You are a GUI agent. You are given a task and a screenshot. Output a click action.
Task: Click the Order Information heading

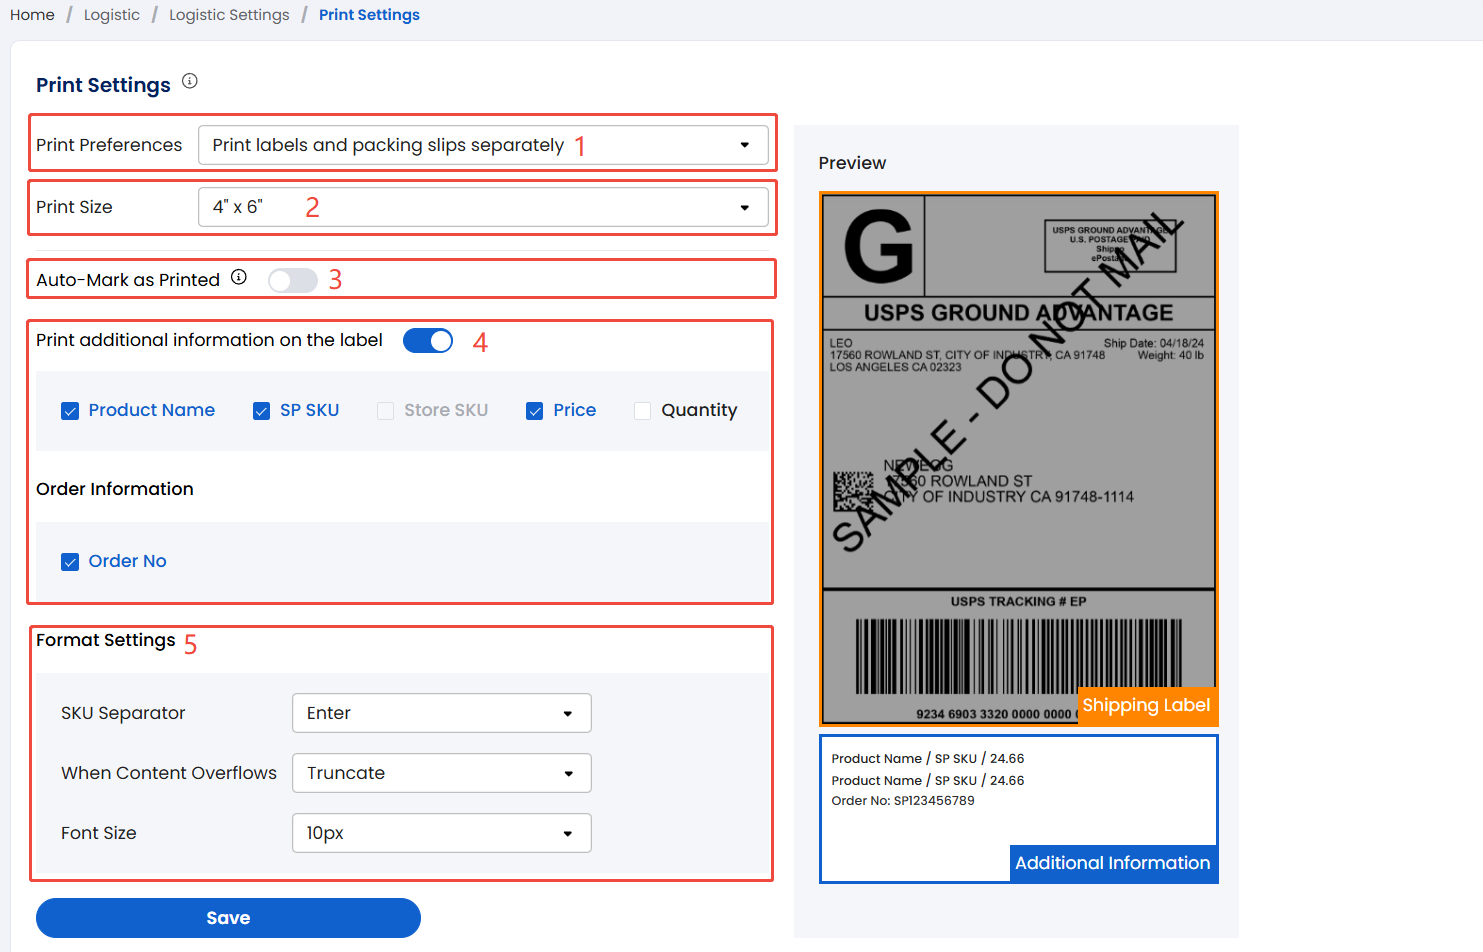coord(115,489)
